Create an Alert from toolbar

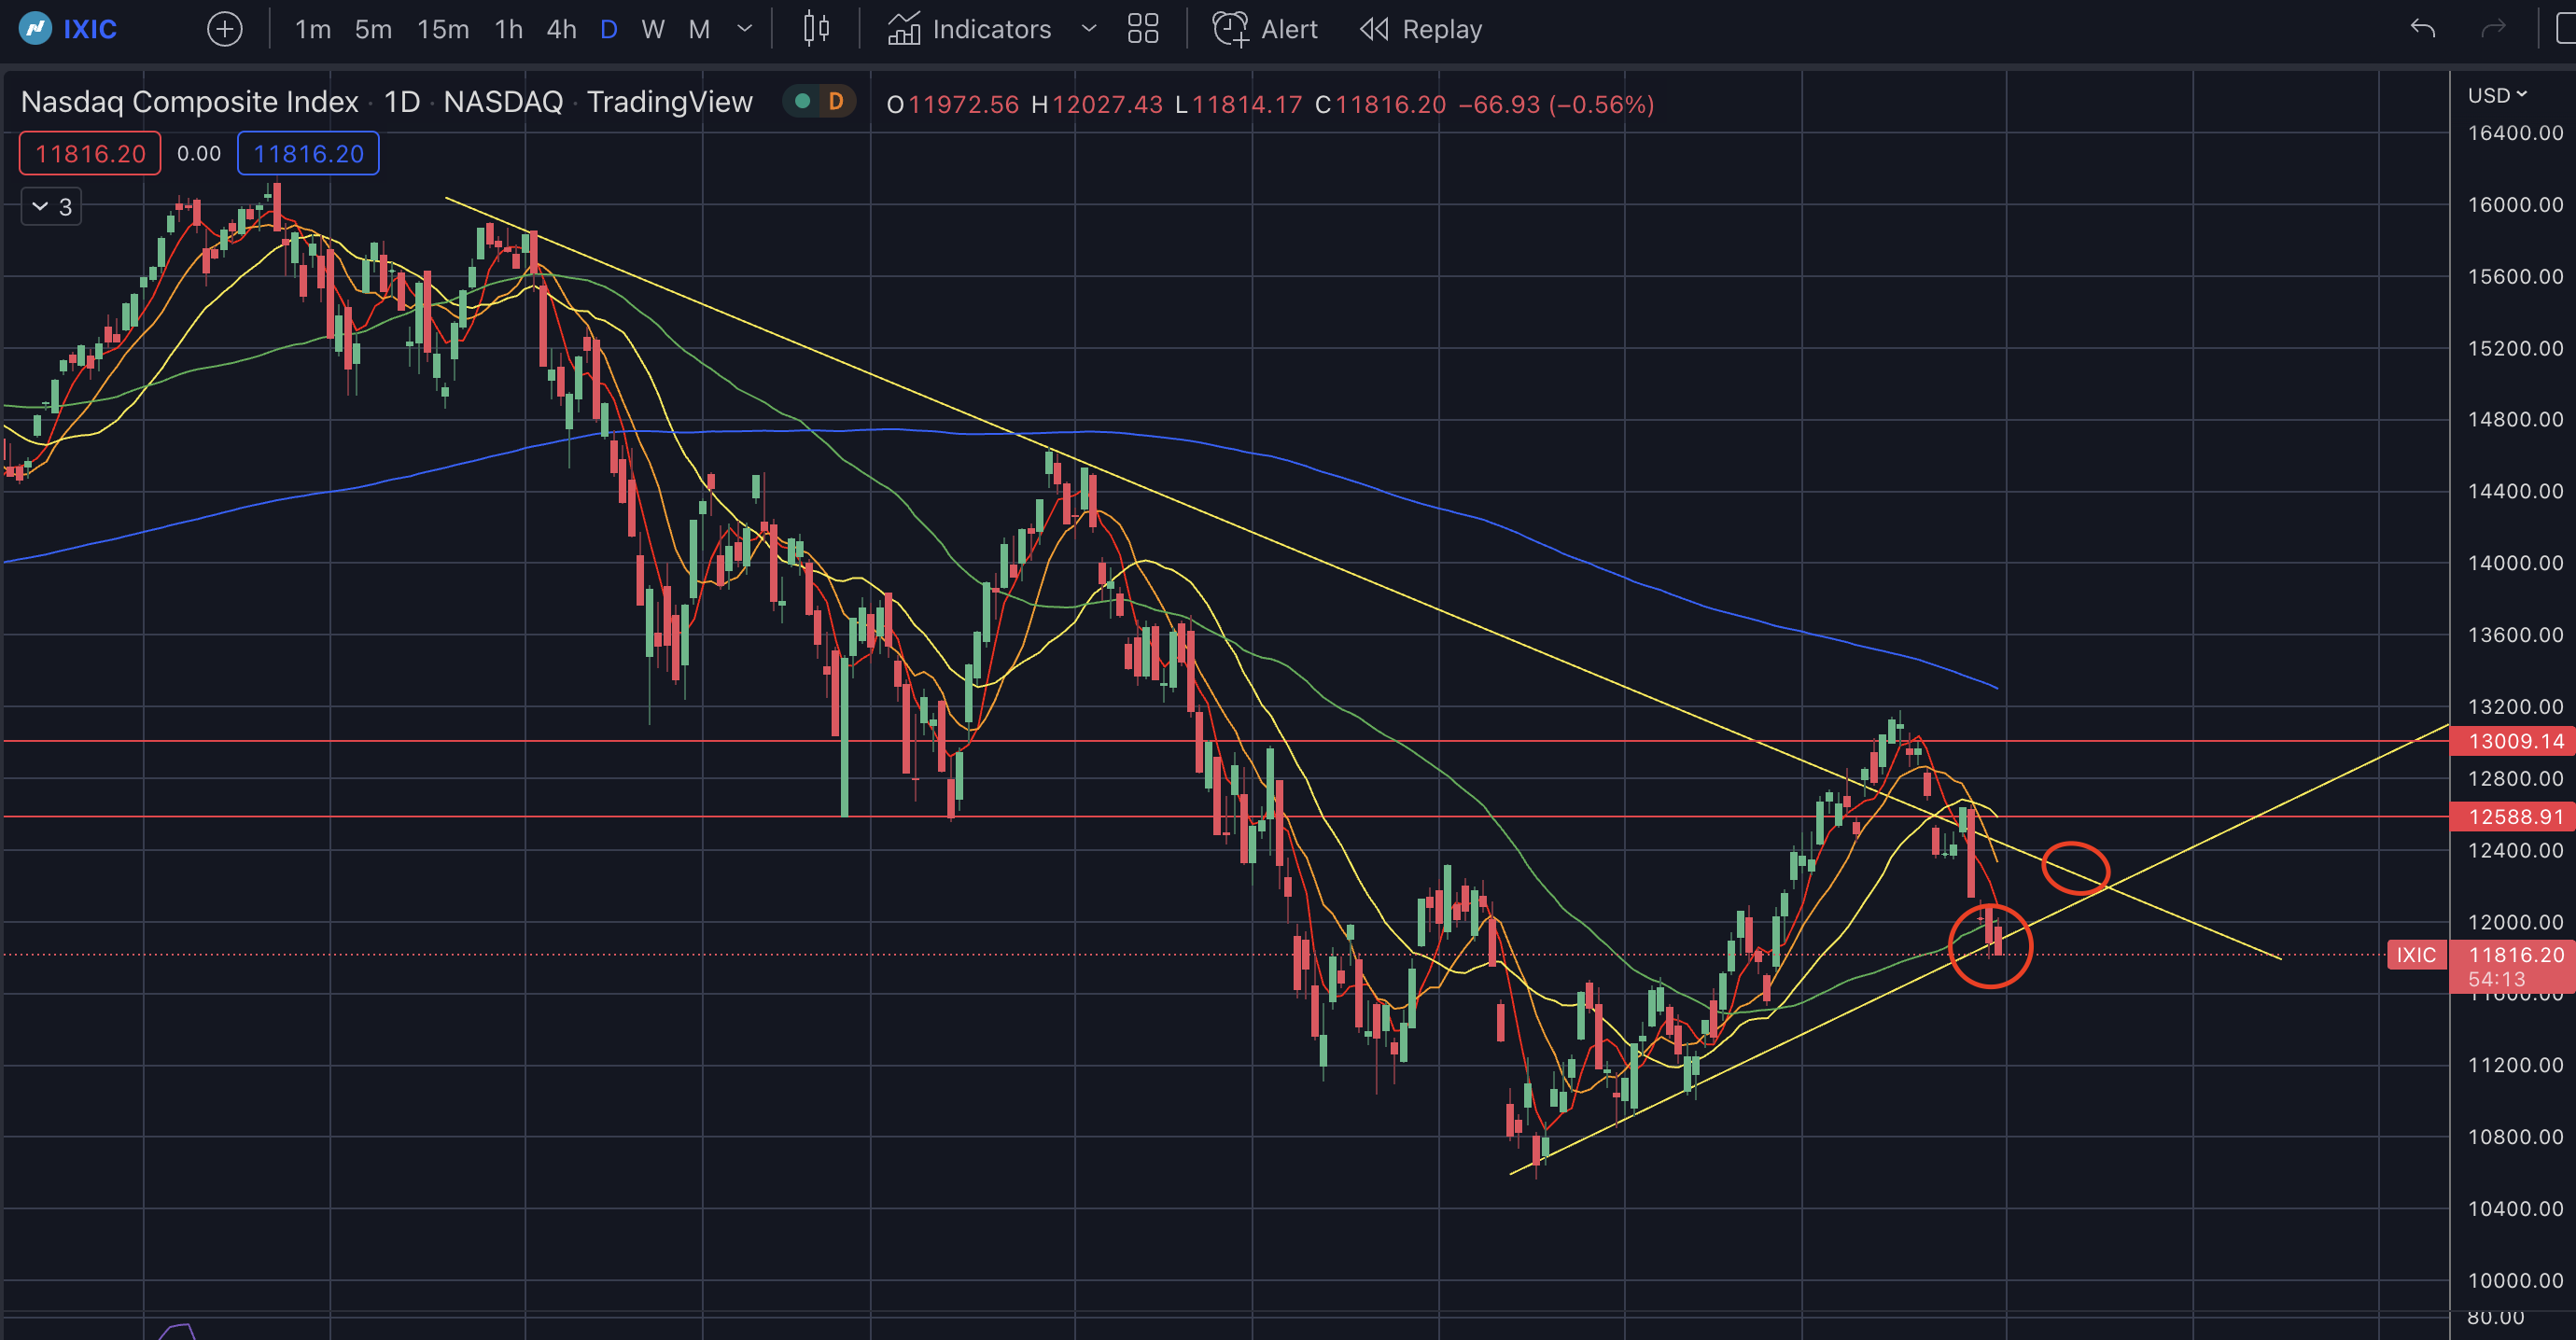coord(1265,29)
